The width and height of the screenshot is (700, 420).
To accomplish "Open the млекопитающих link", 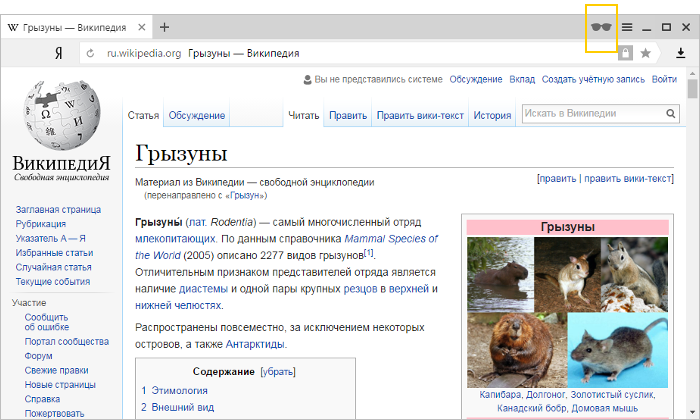I will pos(175,239).
